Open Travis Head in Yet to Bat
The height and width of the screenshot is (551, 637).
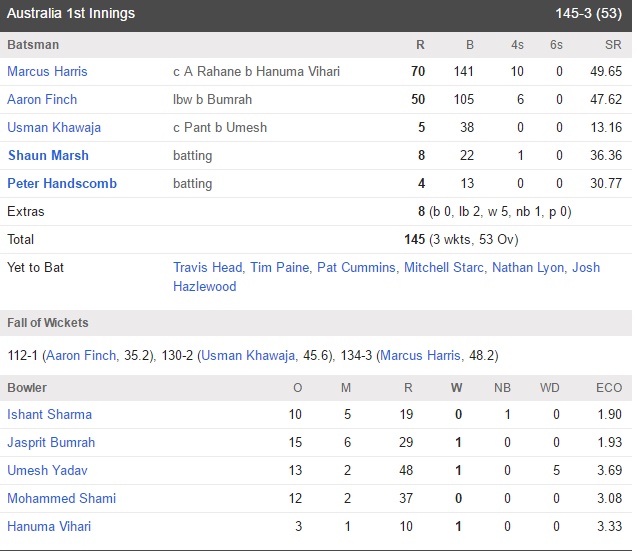pos(207,268)
